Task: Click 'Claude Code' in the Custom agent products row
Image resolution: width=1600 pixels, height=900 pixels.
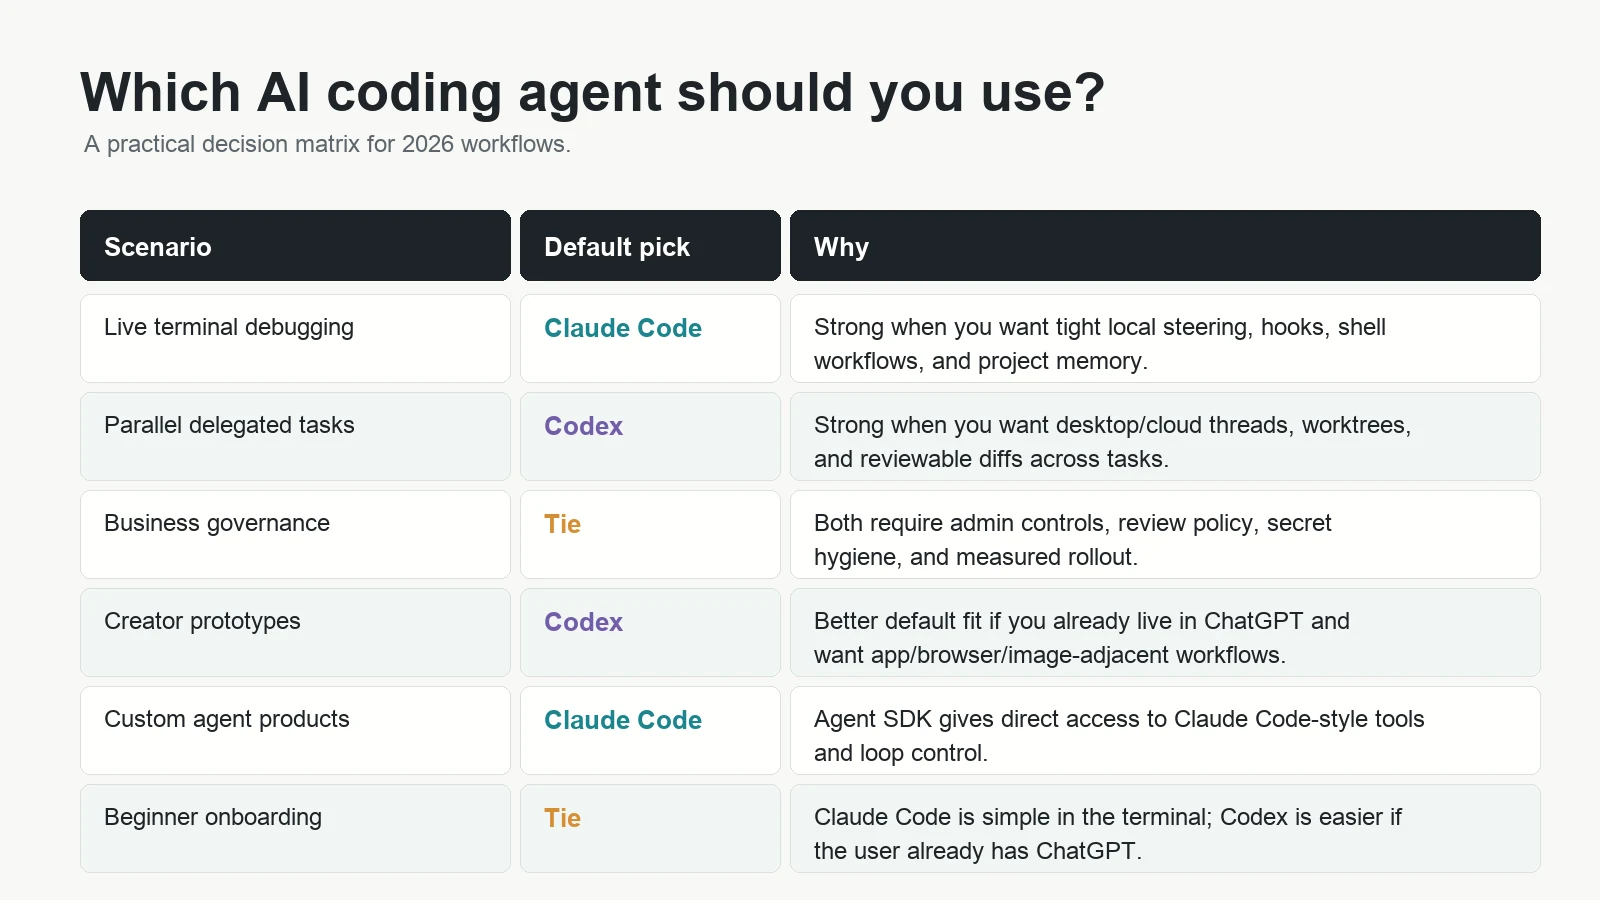Action: (623, 720)
